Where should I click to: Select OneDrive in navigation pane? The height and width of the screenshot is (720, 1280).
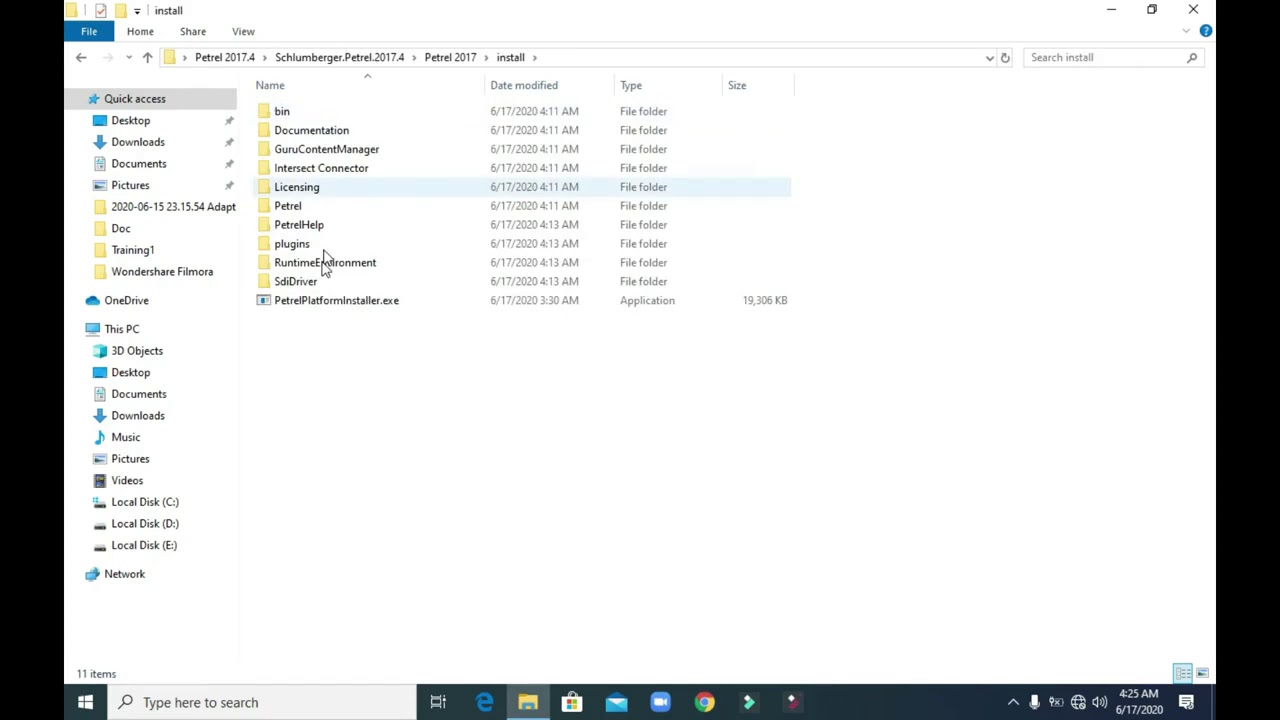coord(126,300)
